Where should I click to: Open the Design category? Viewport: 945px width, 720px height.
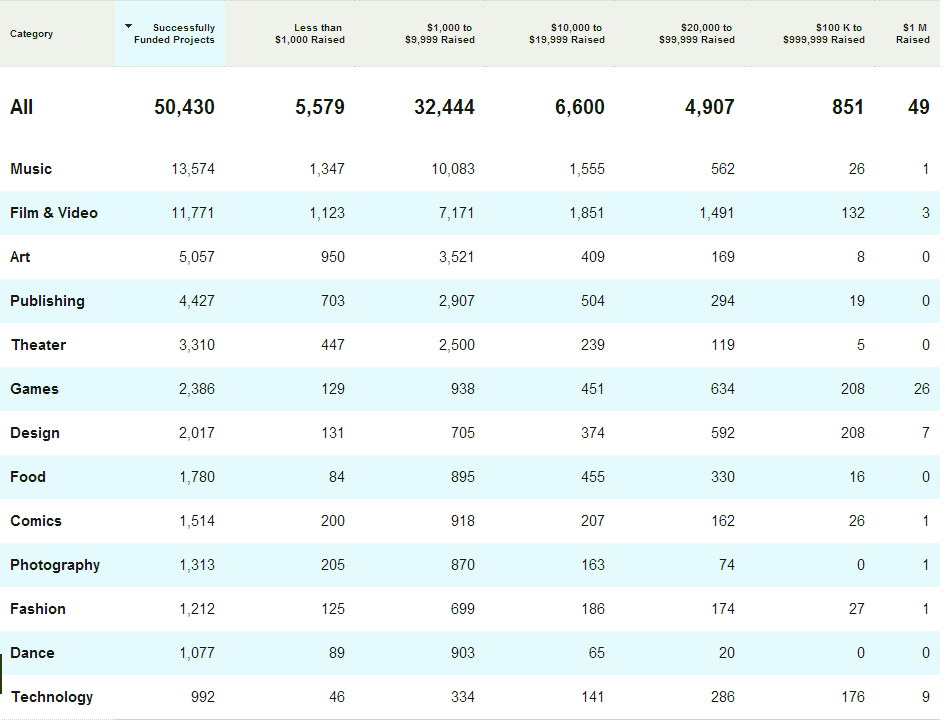coord(35,433)
